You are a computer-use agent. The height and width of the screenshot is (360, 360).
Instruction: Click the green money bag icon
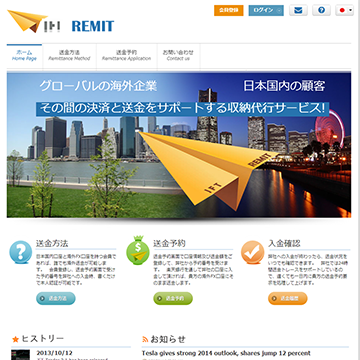pos(138,251)
